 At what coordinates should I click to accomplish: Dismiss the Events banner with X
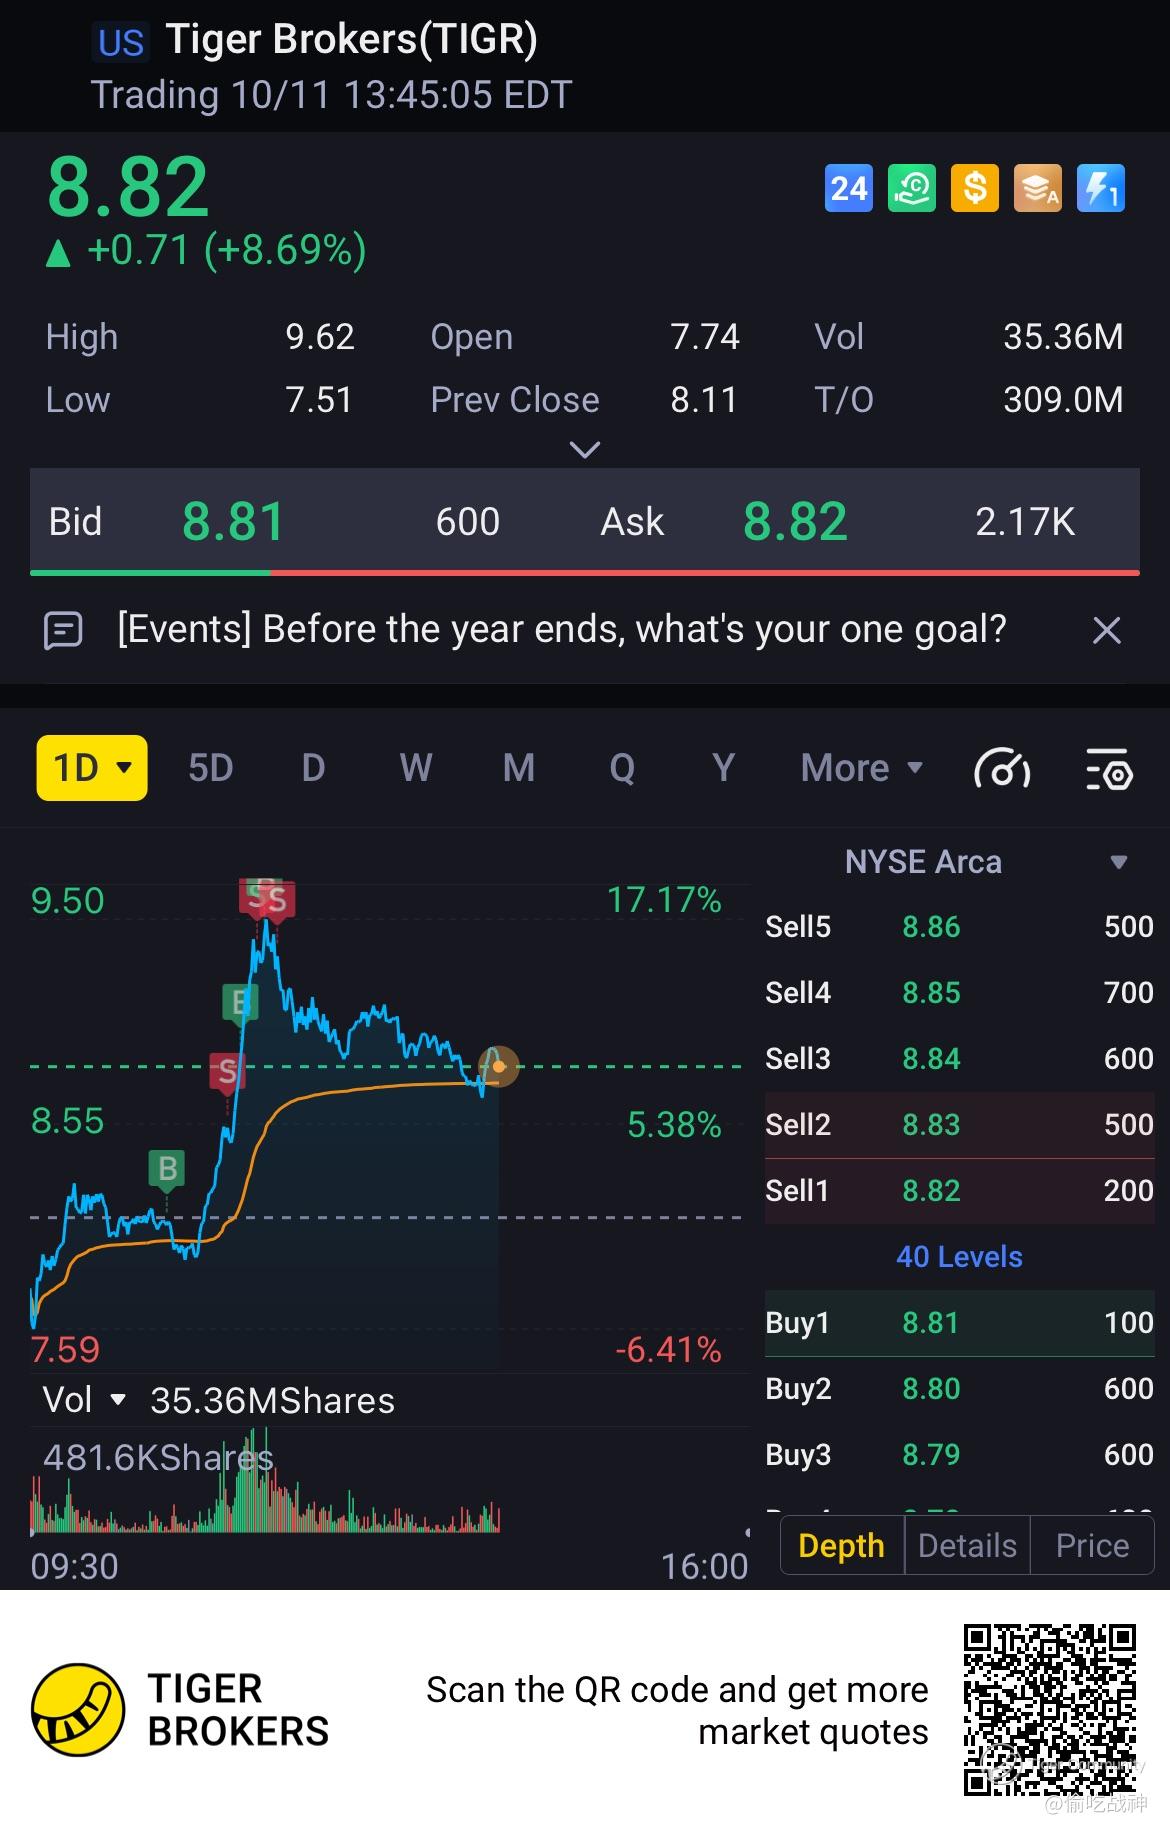coord(1106,630)
